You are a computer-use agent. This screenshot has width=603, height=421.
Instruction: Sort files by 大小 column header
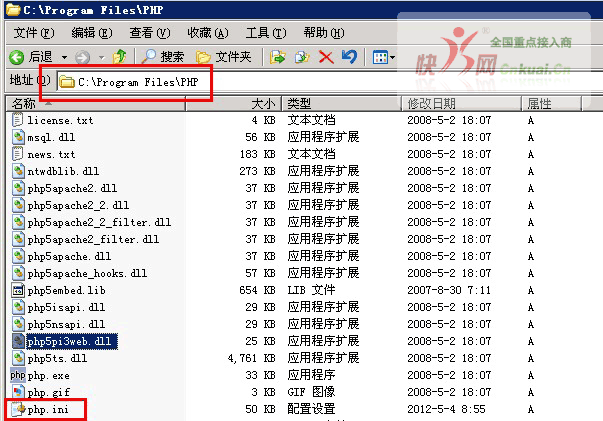262,103
